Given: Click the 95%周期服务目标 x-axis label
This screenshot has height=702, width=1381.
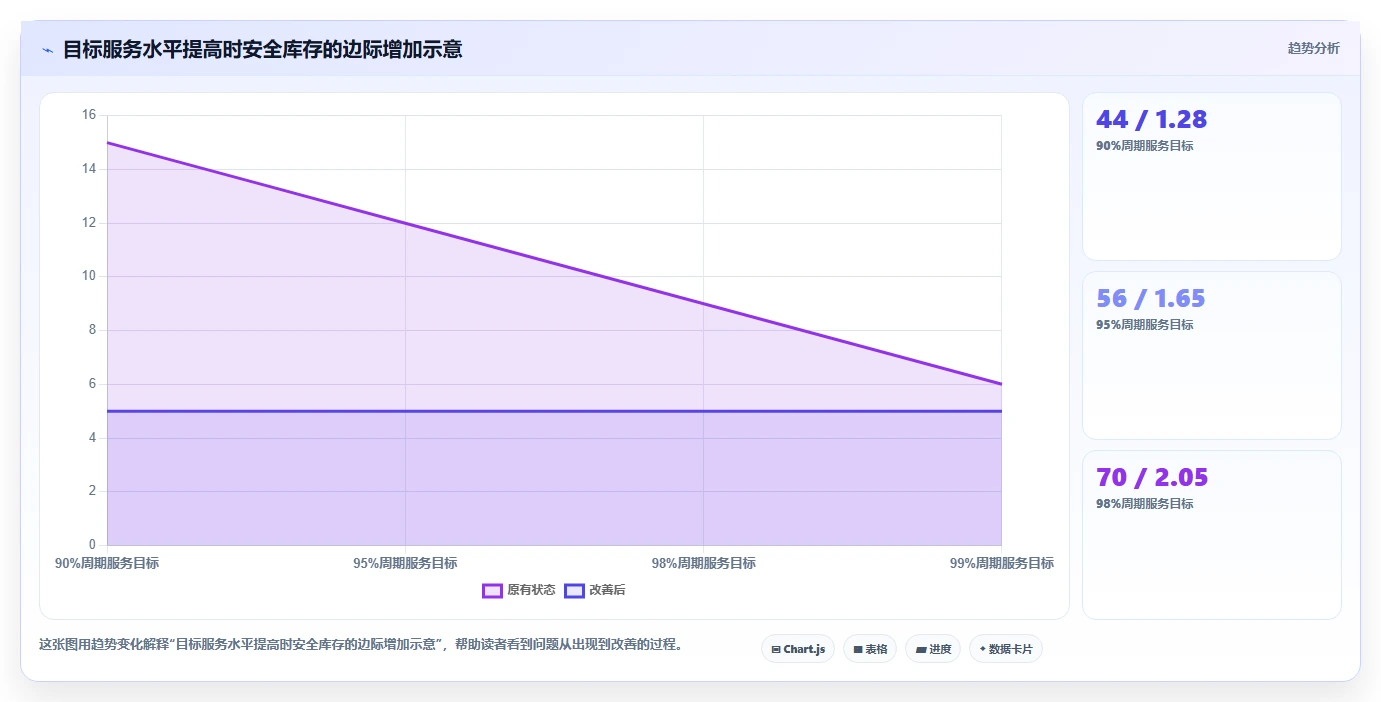Looking at the screenshot, I should (x=405, y=563).
